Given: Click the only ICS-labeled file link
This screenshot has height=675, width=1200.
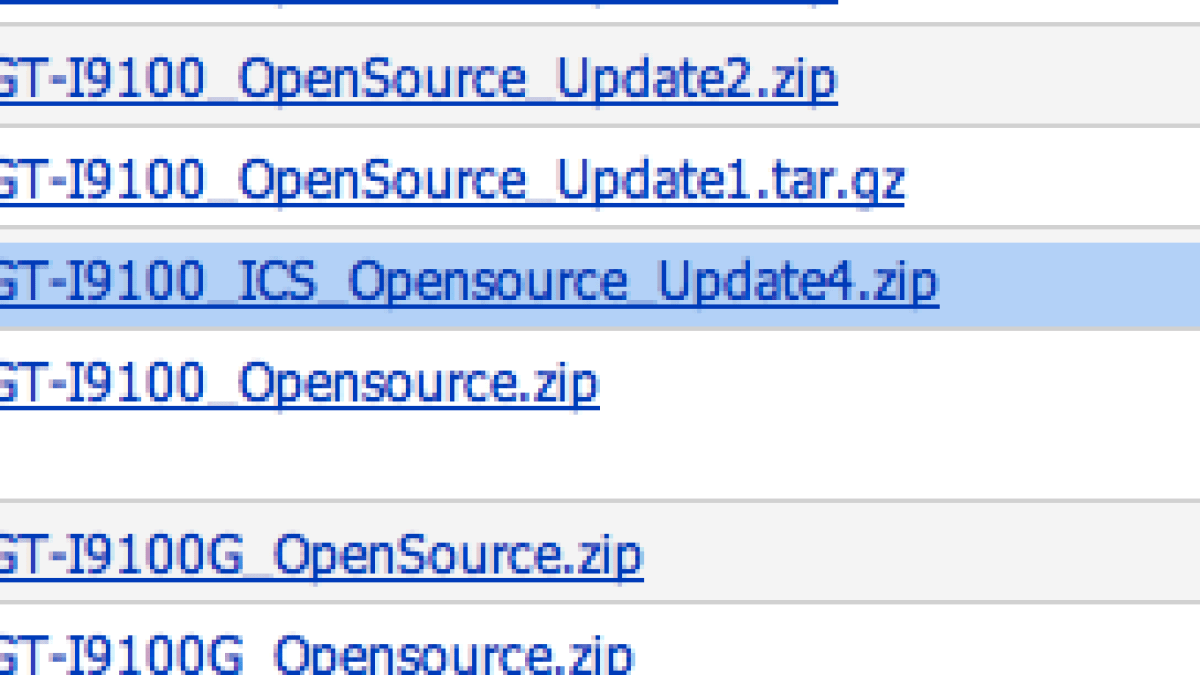Looking at the screenshot, I should tap(468, 283).
